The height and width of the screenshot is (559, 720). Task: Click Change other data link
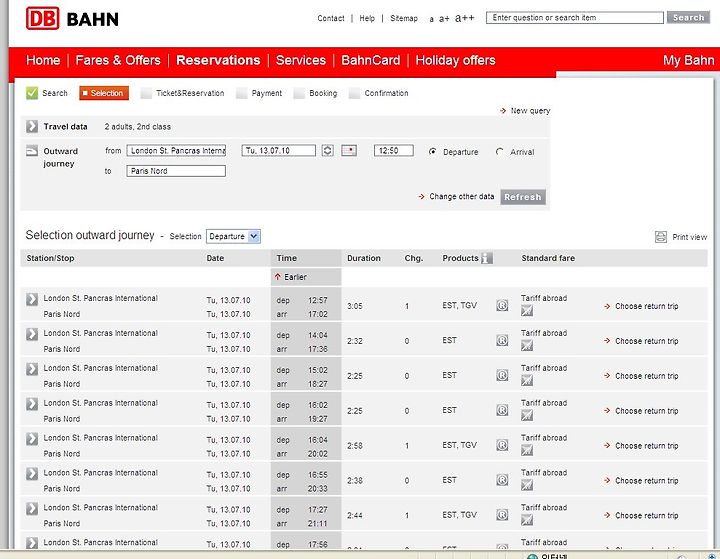(456, 197)
